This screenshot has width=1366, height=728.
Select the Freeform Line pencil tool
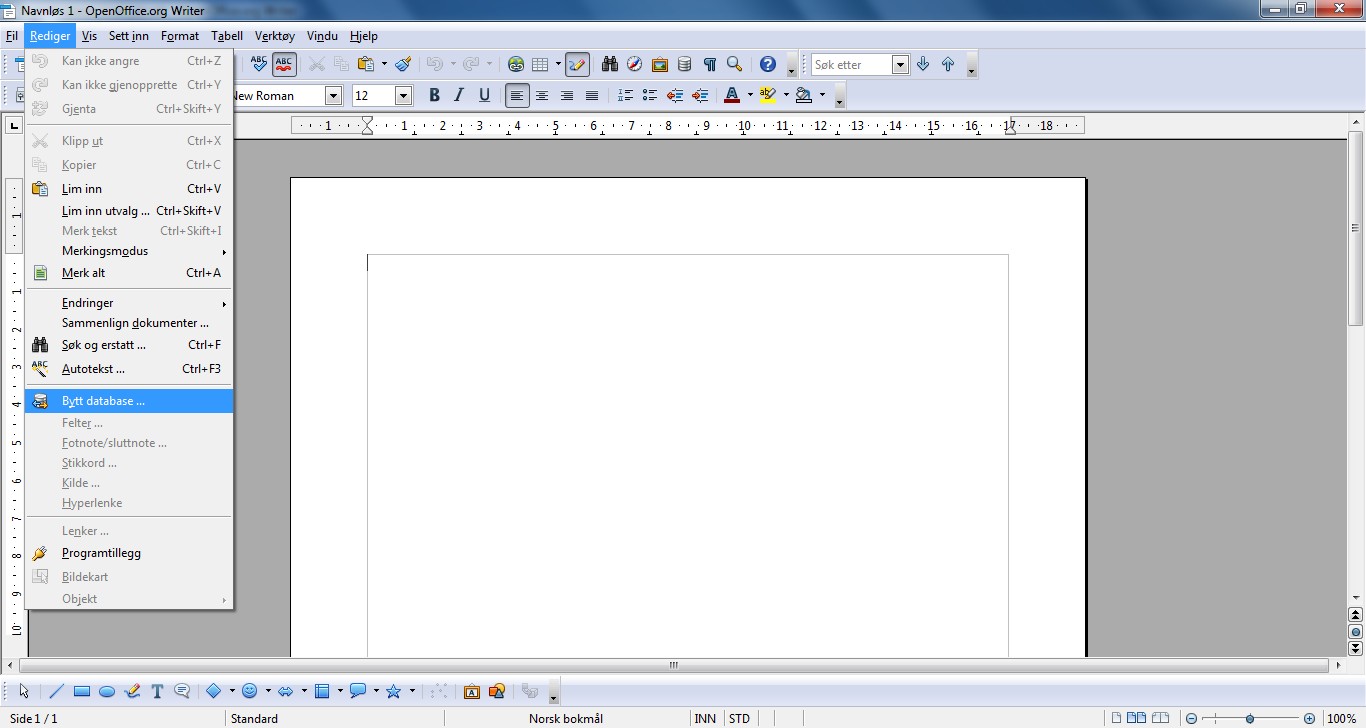point(132,691)
